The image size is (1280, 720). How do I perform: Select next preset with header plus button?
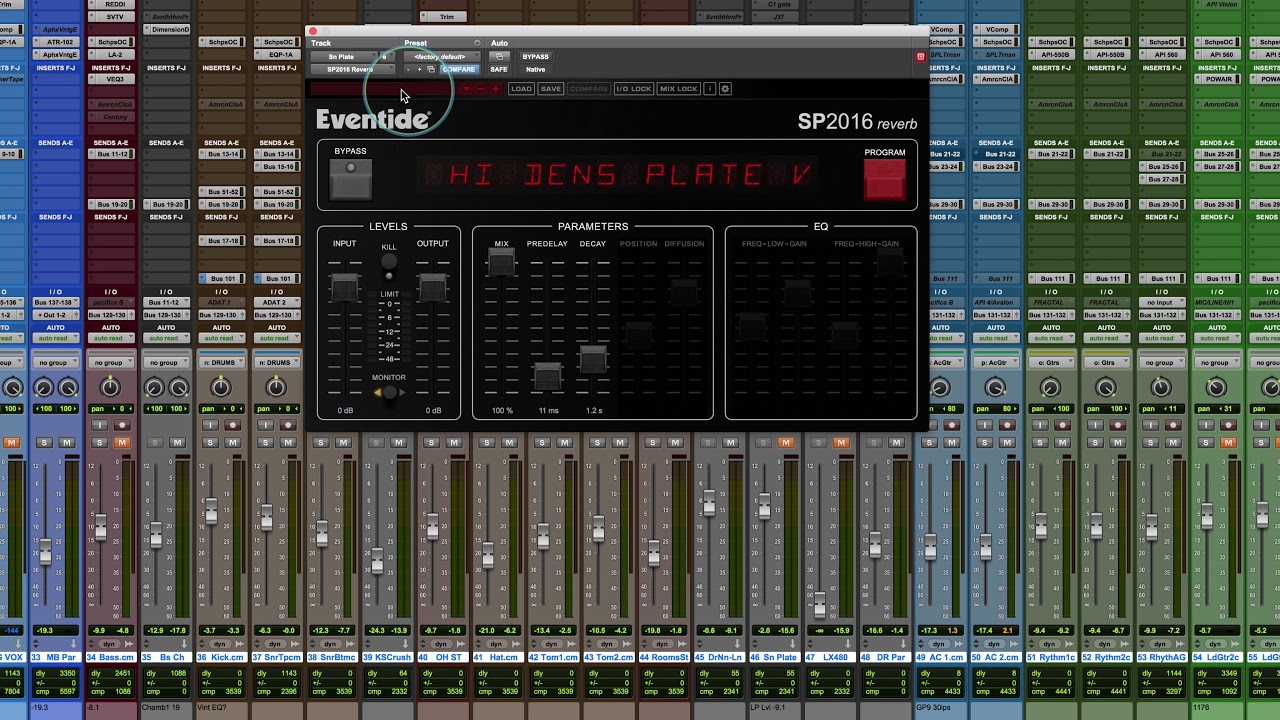420,70
